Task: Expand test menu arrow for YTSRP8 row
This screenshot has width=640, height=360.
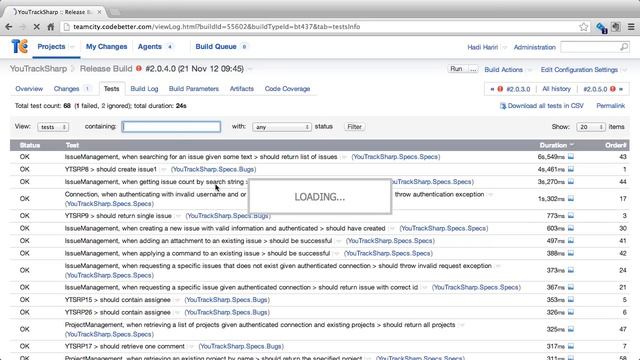Action: tap(164, 169)
